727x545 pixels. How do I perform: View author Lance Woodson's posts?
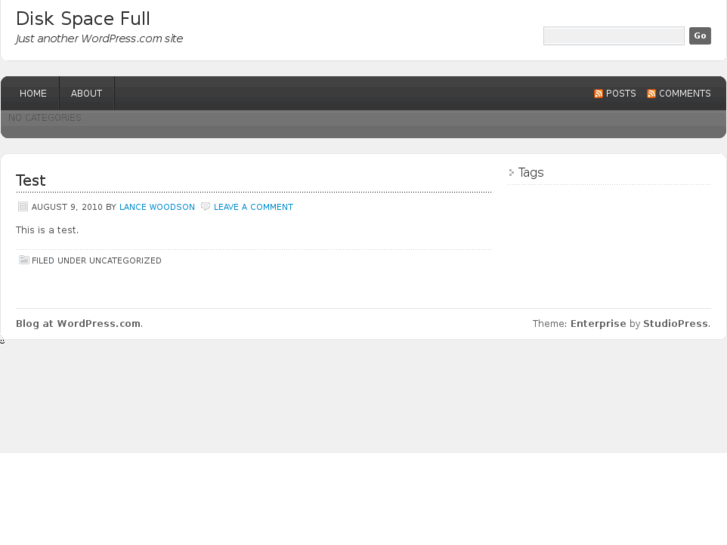tap(157, 207)
